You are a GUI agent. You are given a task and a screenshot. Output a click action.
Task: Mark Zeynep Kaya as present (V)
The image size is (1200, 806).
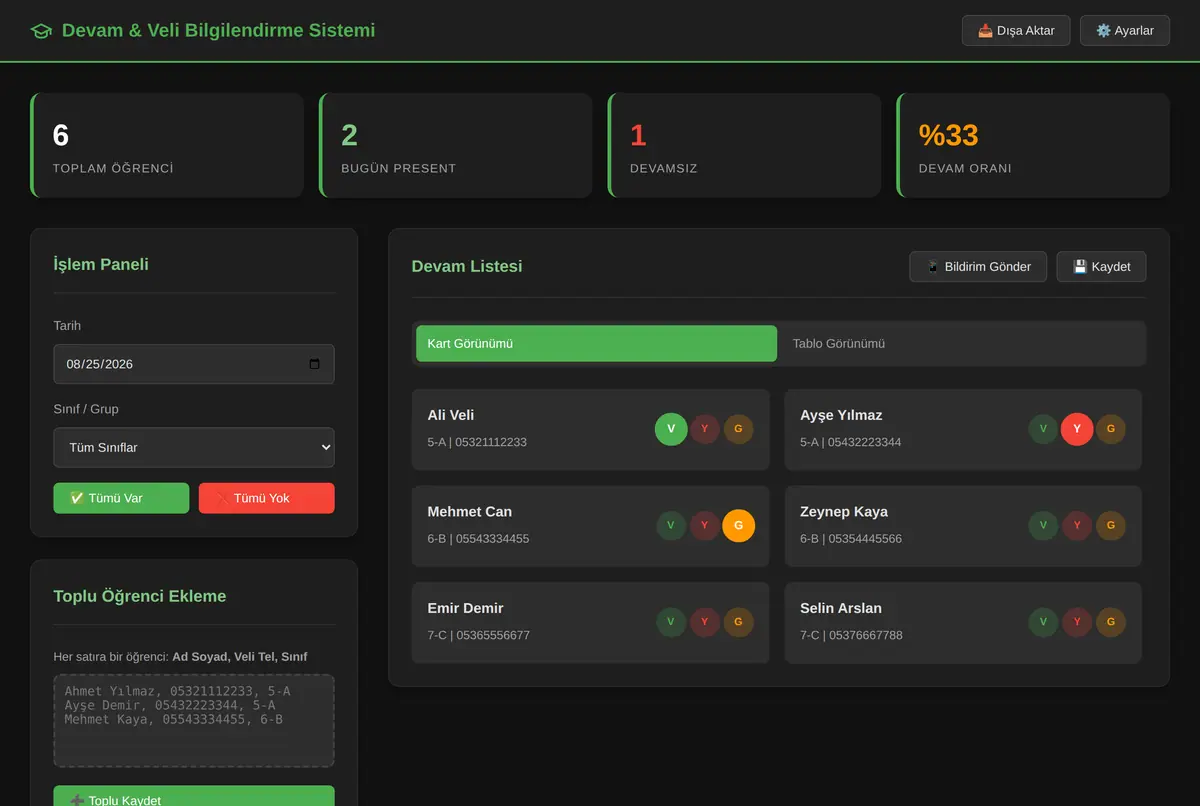[1043, 526]
